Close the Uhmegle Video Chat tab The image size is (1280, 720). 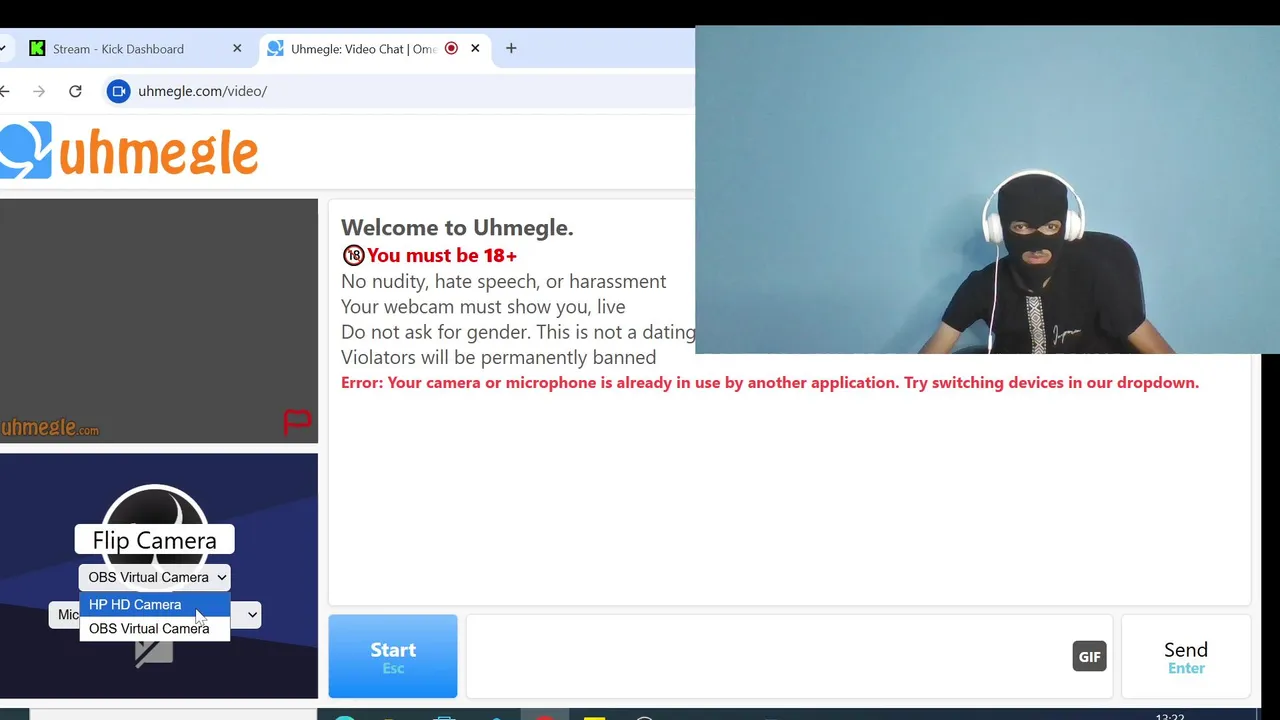[x=475, y=48]
